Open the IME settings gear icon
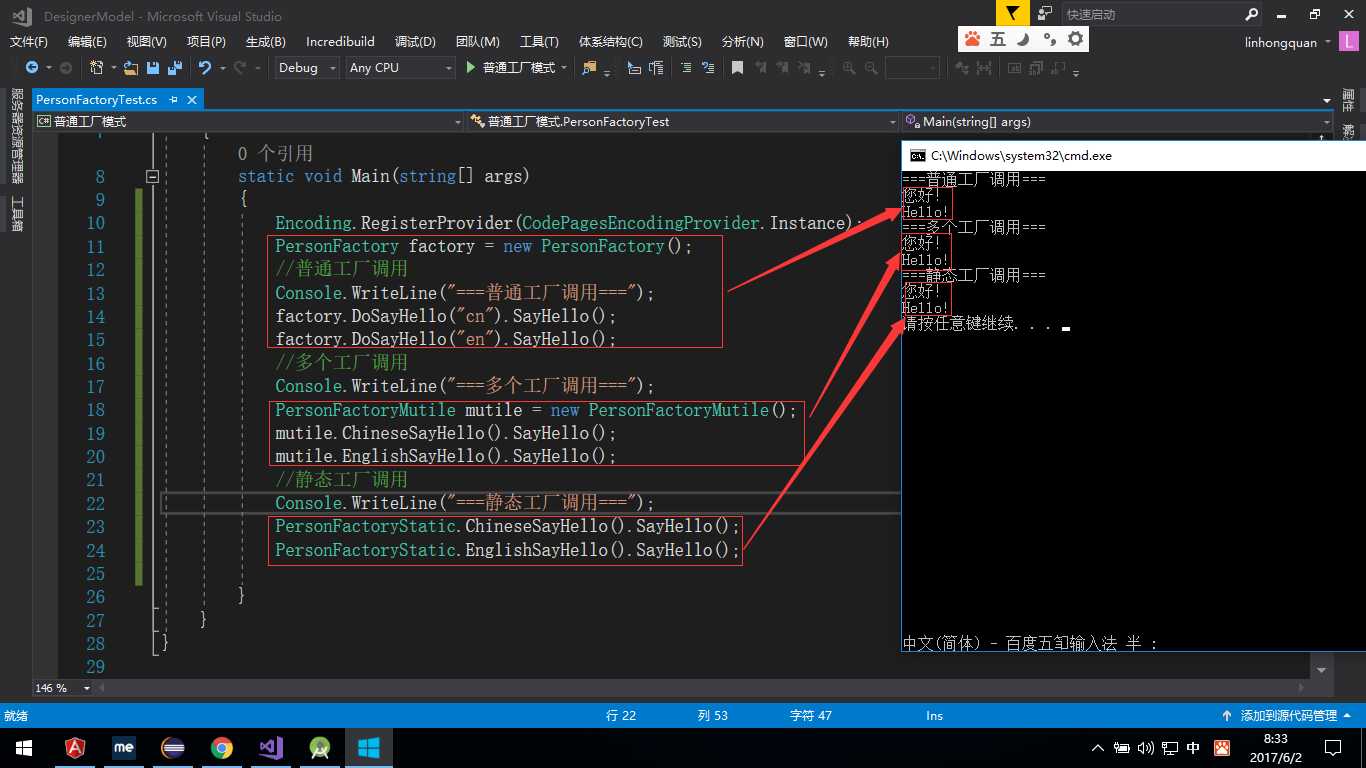This screenshot has width=1366, height=768. 1076,39
